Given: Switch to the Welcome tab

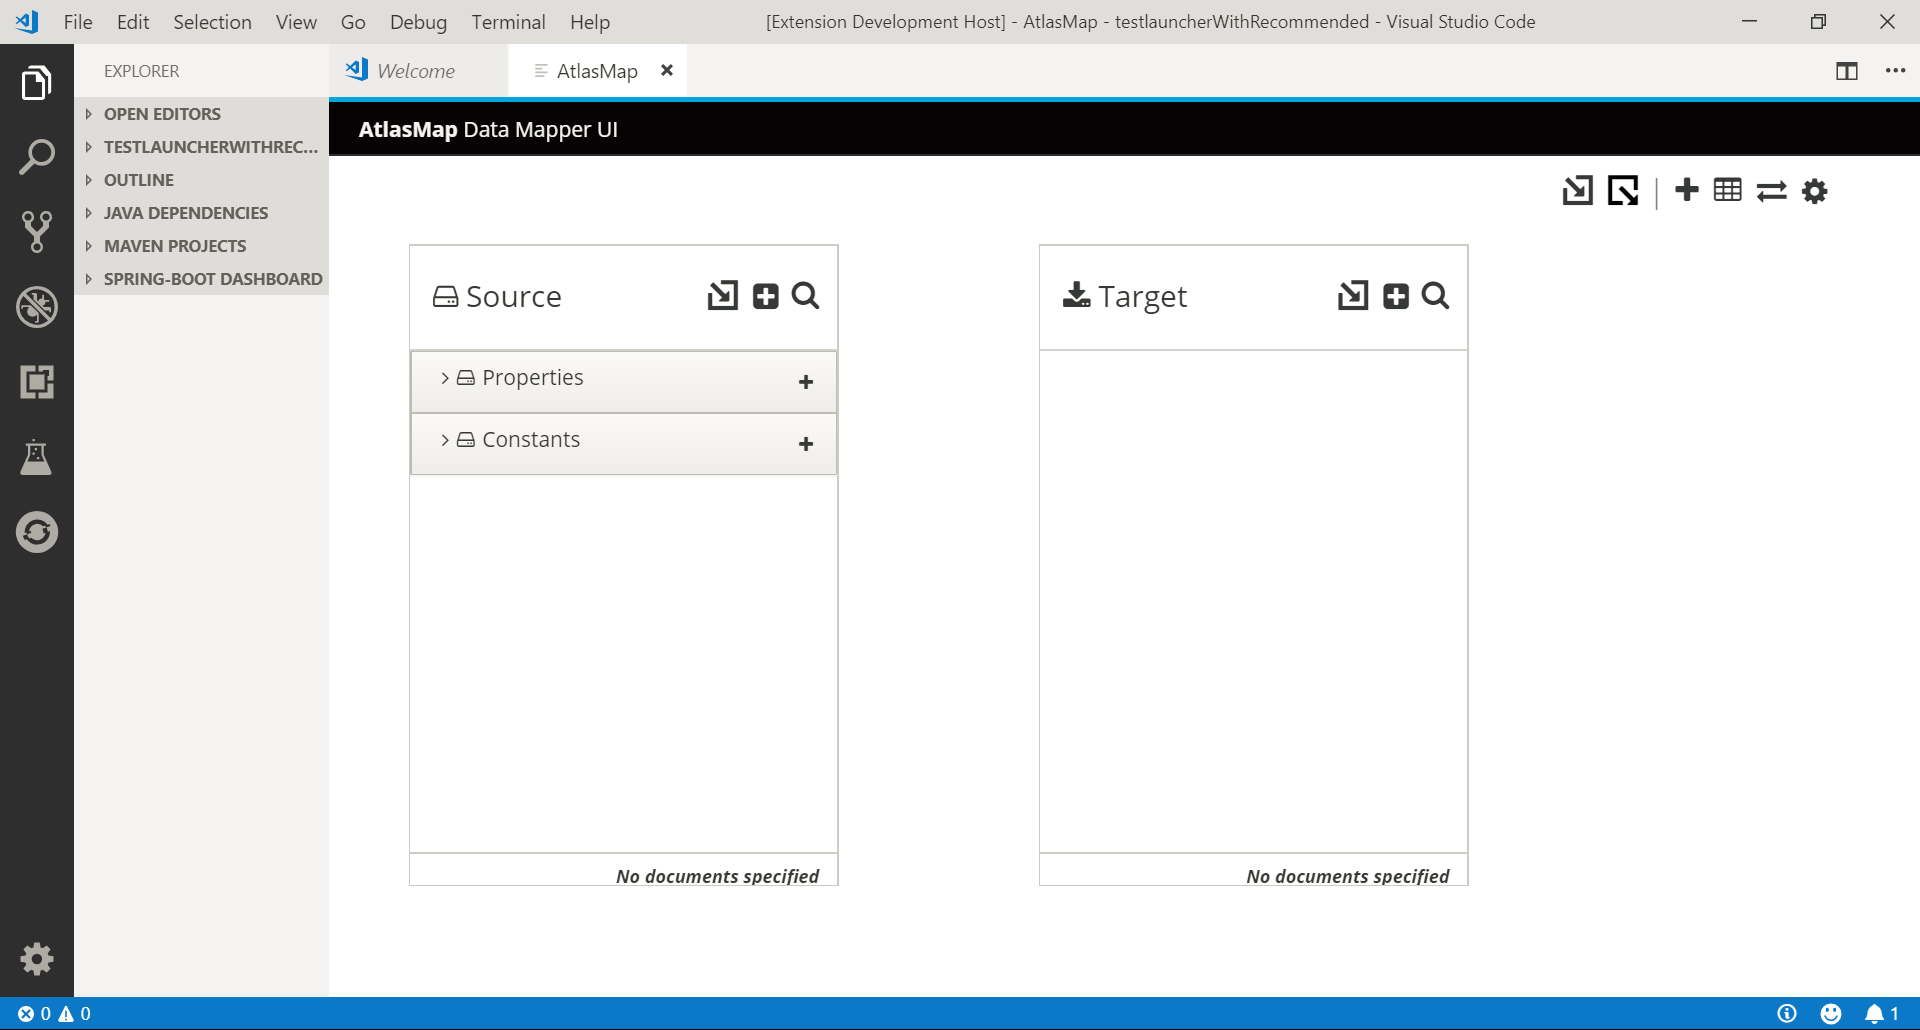Looking at the screenshot, I should 415,70.
